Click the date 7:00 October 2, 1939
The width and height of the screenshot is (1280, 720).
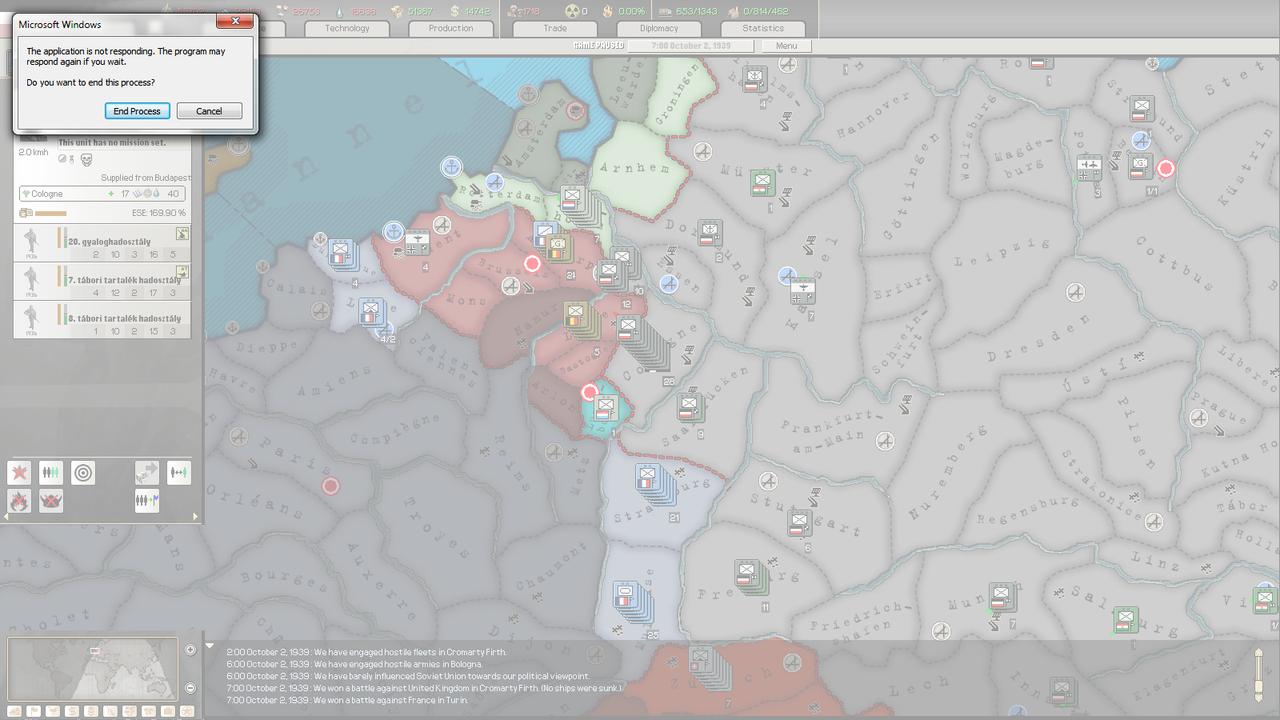(x=692, y=46)
